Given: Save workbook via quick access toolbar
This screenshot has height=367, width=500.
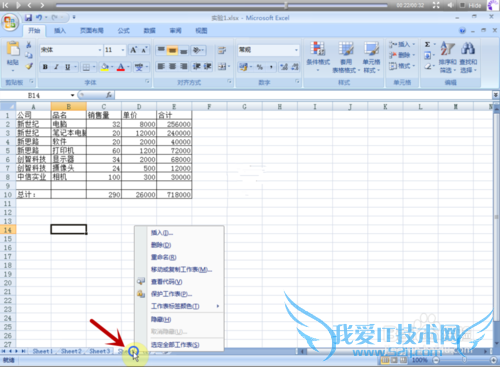Looking at the screenshot, I should [28, 17].
